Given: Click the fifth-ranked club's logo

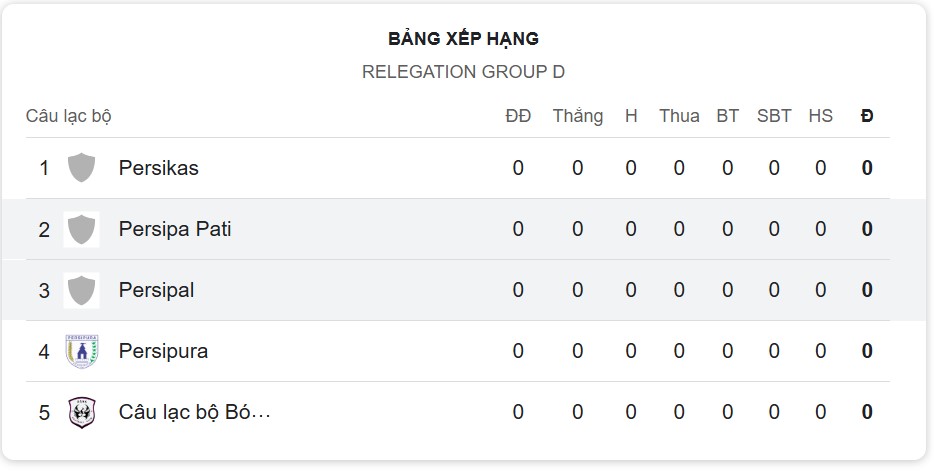Looking at the screenshot, I should [x=81, y=412].
